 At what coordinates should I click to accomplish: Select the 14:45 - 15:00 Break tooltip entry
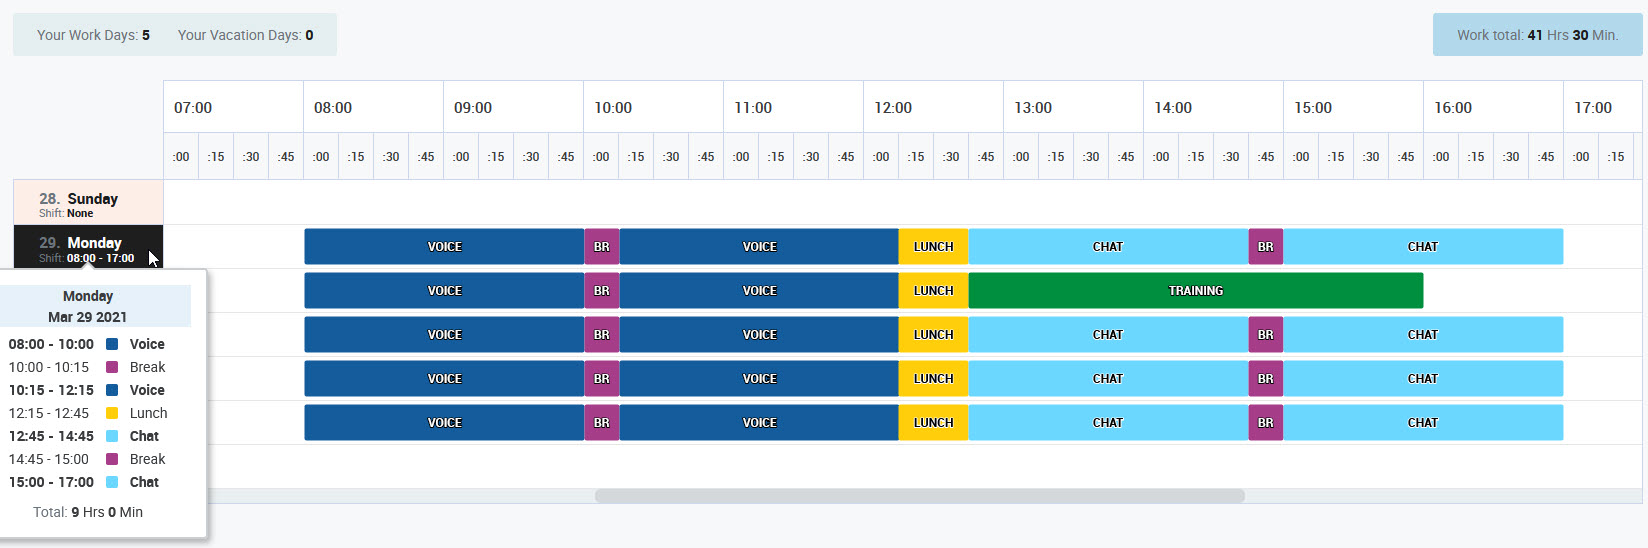(87, 459)
